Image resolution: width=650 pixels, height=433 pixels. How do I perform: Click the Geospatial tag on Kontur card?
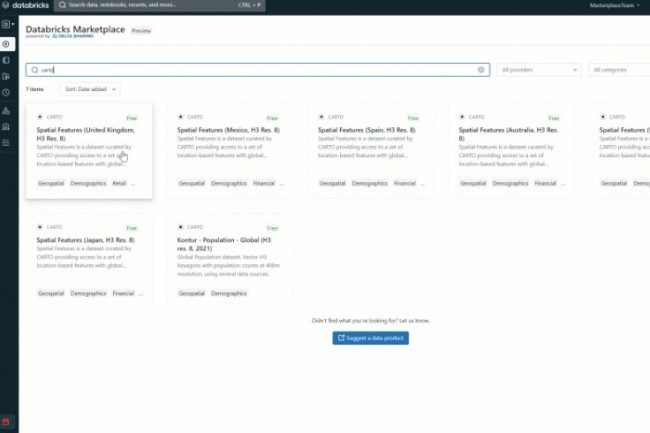pyautogui.click(x=192, y=293)
